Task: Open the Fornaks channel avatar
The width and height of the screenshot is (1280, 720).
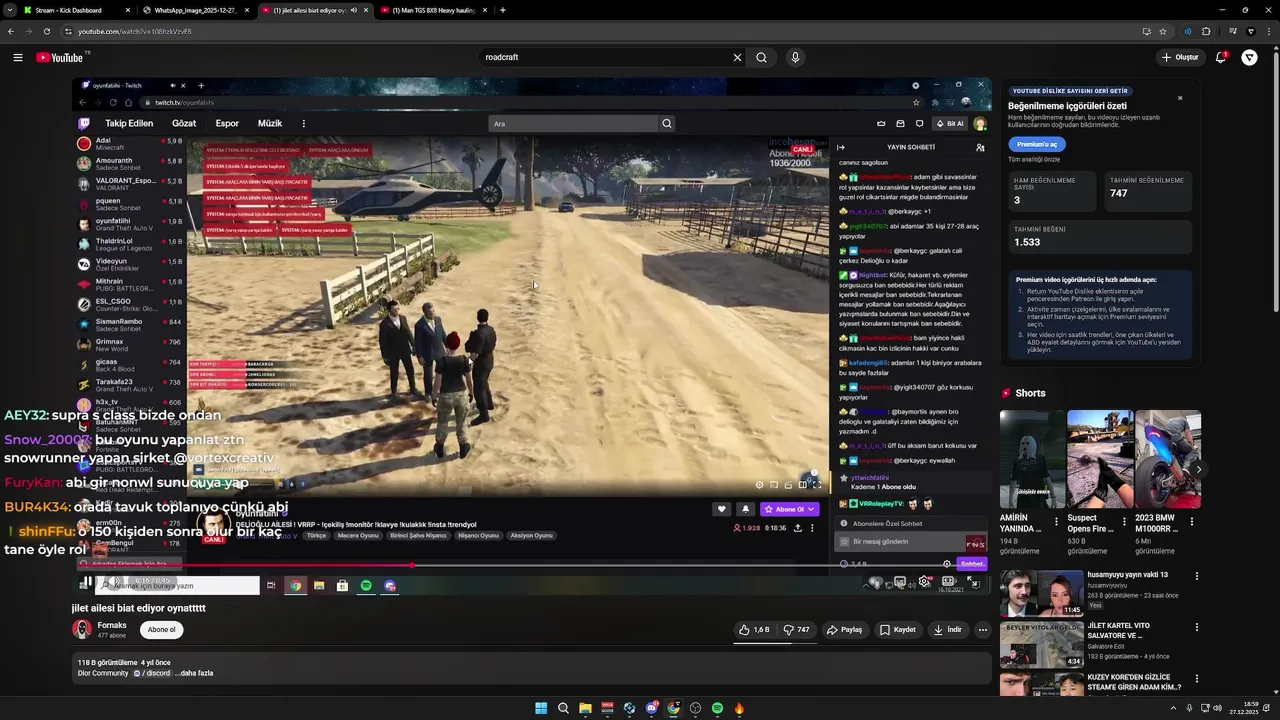Action: click(82, 629)
